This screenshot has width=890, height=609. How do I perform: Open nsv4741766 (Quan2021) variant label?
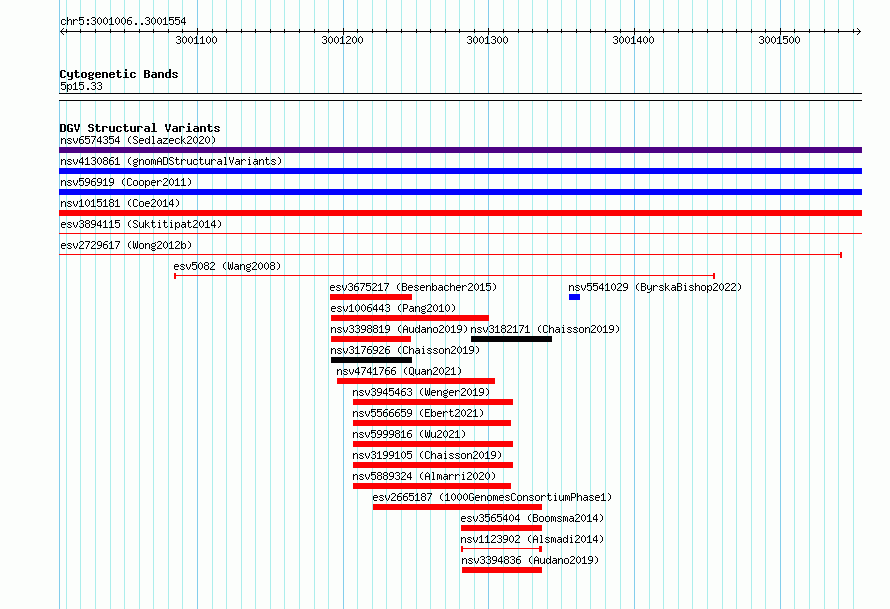pyautogui.click(x=399, y=371)
